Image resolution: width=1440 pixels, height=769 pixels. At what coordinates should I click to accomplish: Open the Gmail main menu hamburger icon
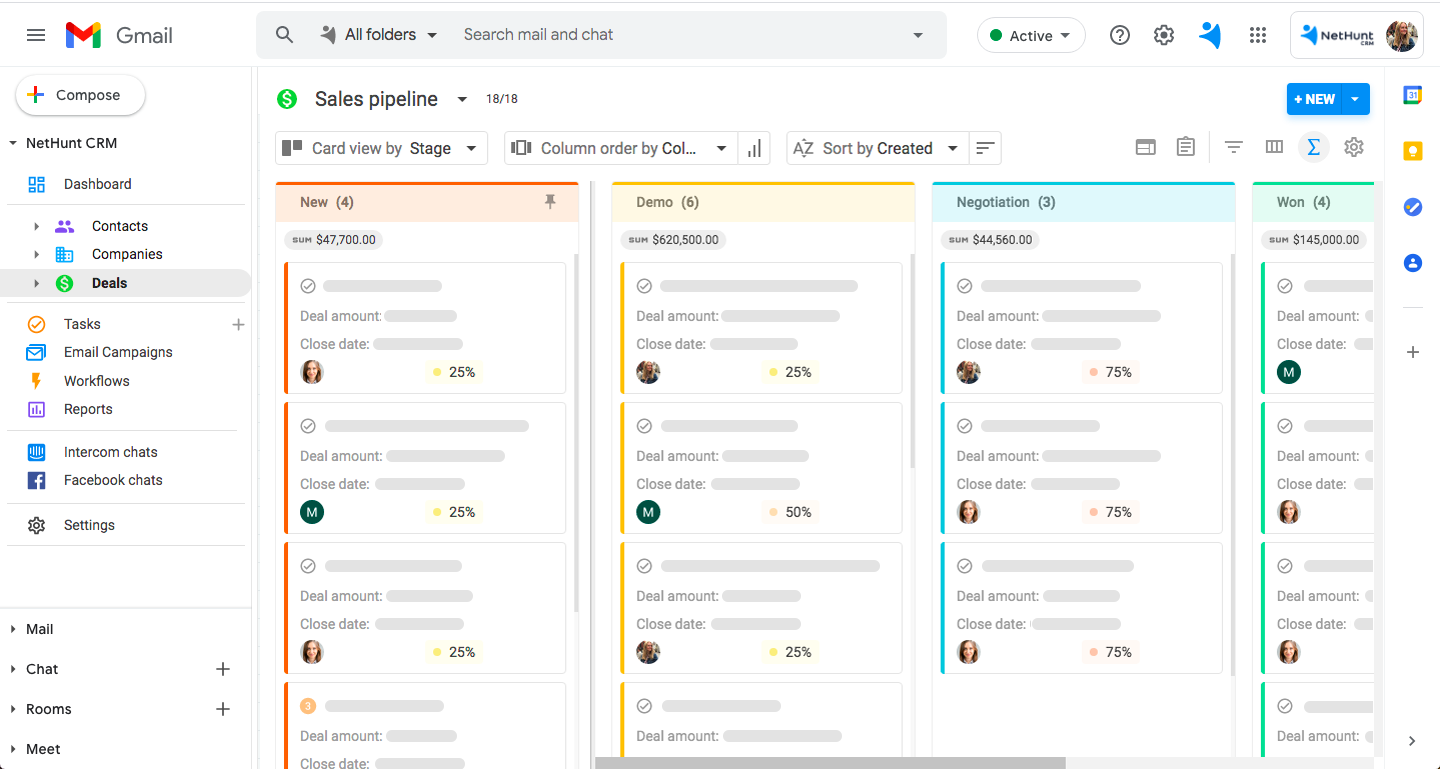[x=36, y=35]
